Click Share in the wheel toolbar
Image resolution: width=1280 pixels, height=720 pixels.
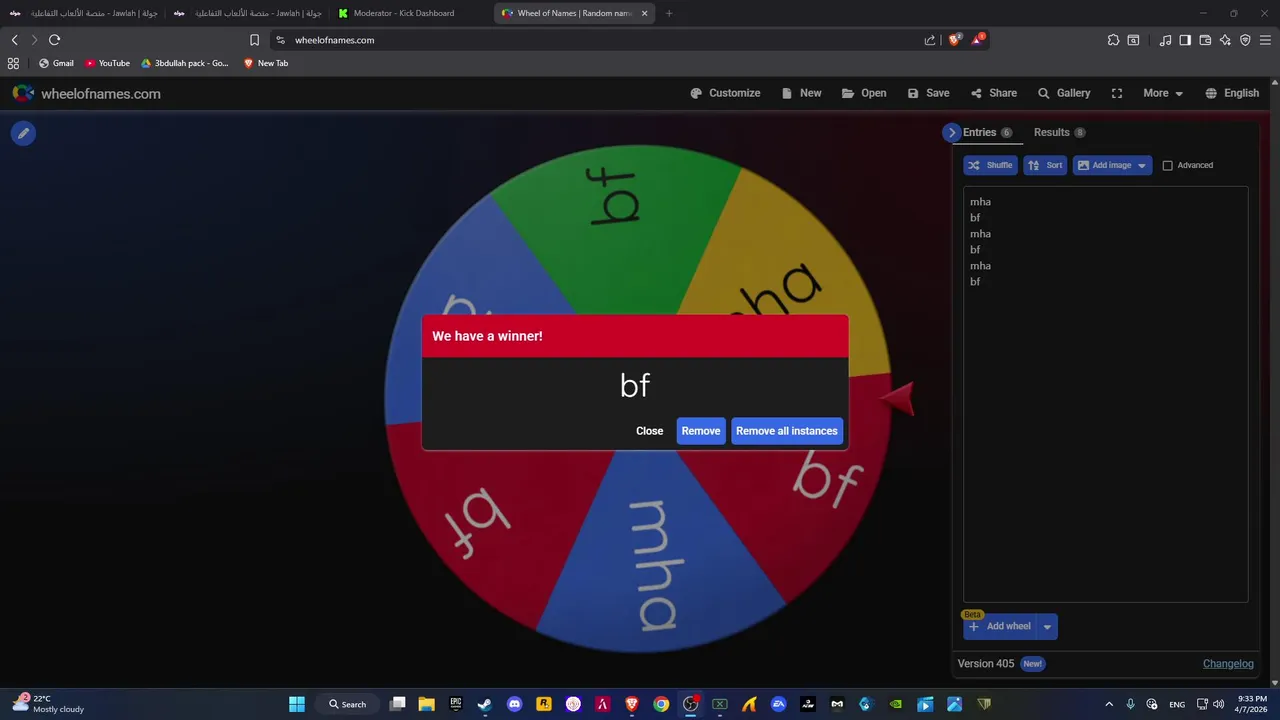click(x=993, y=93)
